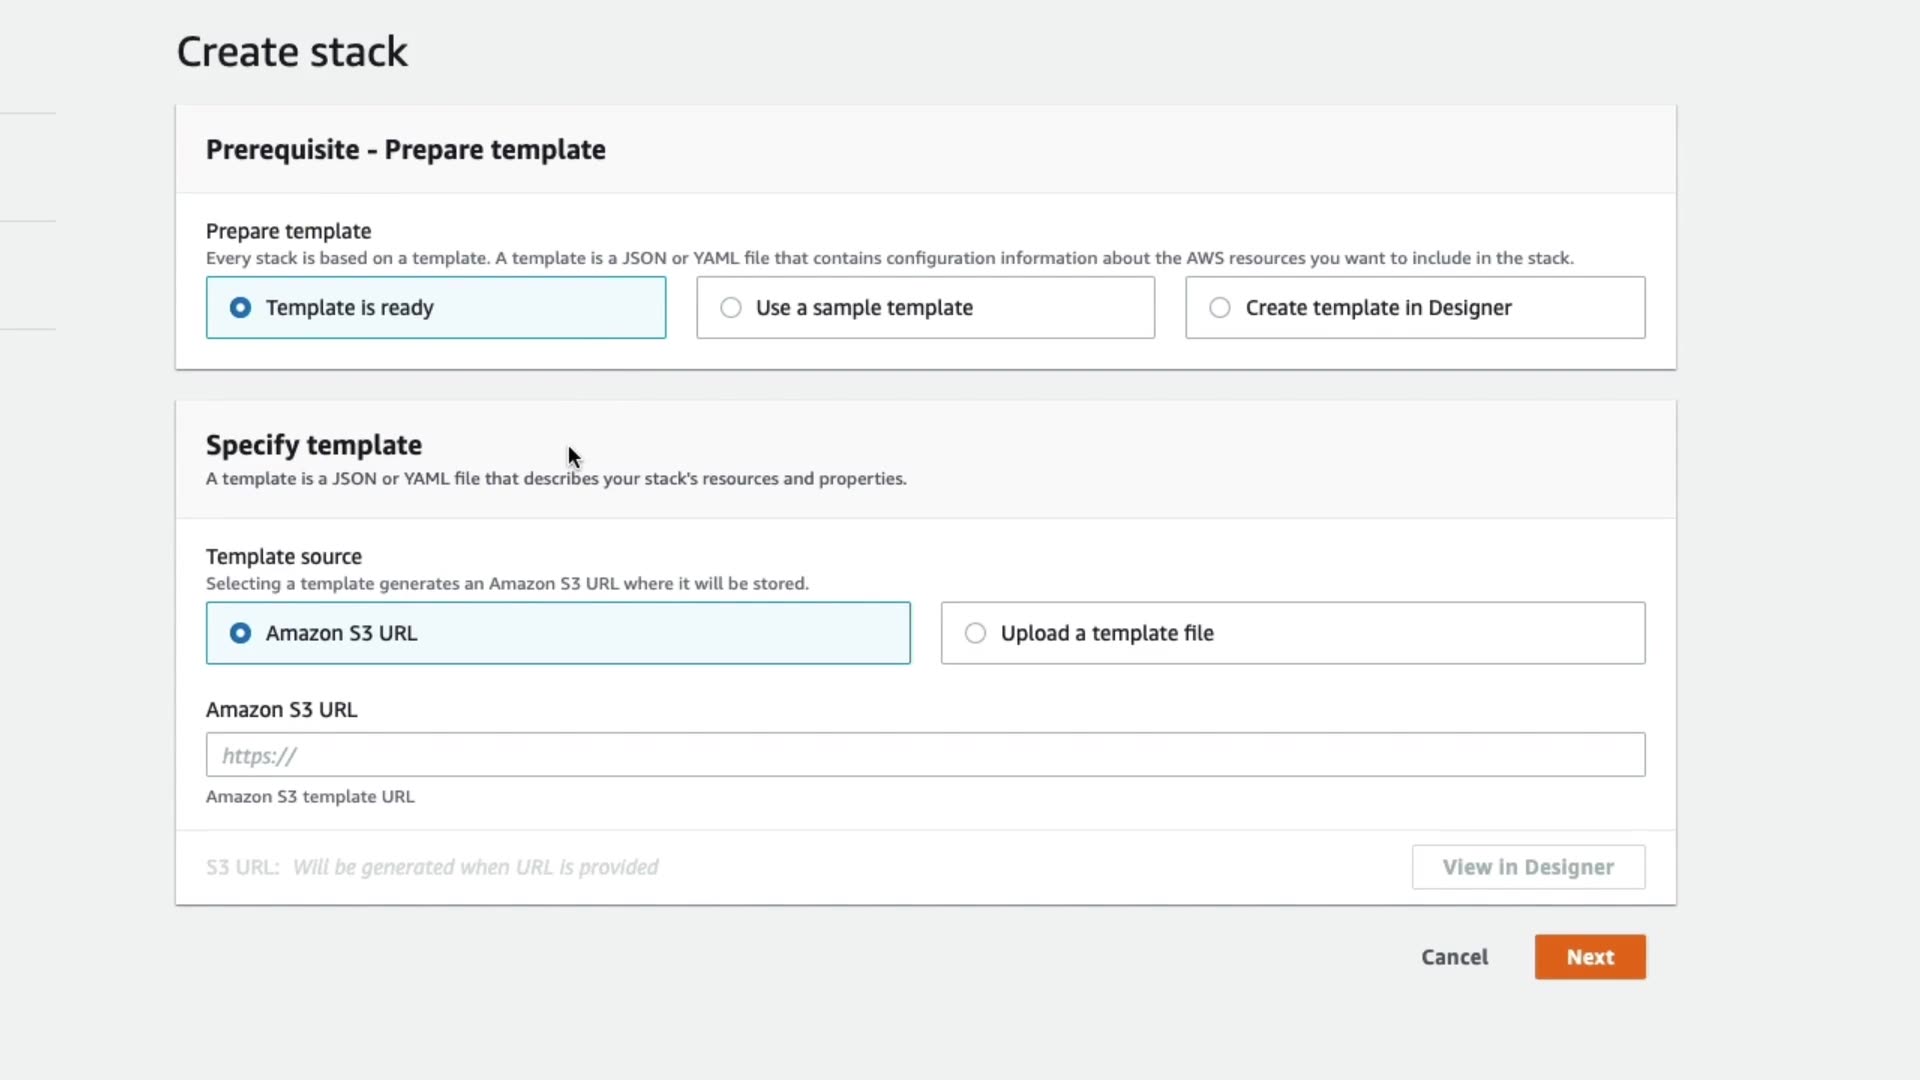Viewport: 1920px width, 1080px height.
Task: Click the 'Amazon S3 template URL' helper text
Action: (x=310, y=797)
